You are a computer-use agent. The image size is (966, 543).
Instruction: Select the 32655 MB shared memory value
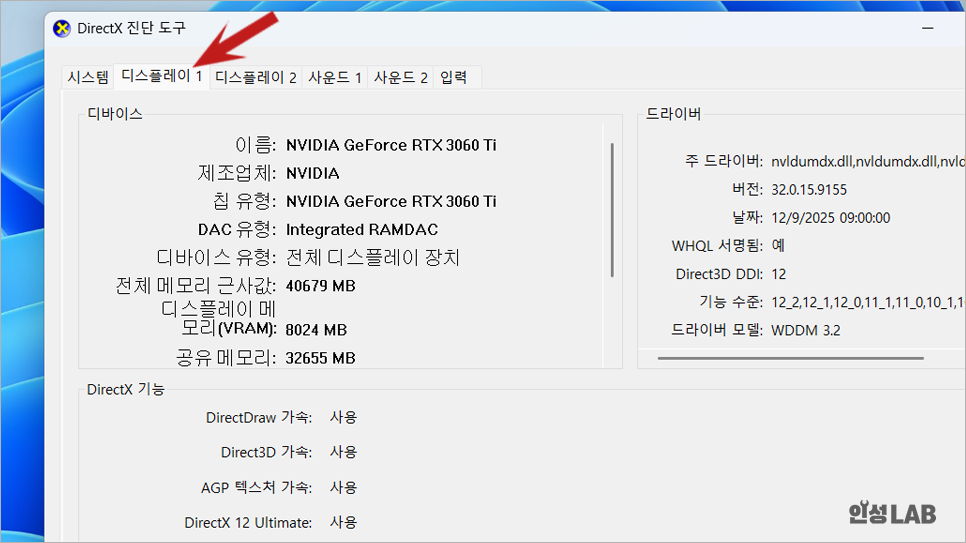320,358
